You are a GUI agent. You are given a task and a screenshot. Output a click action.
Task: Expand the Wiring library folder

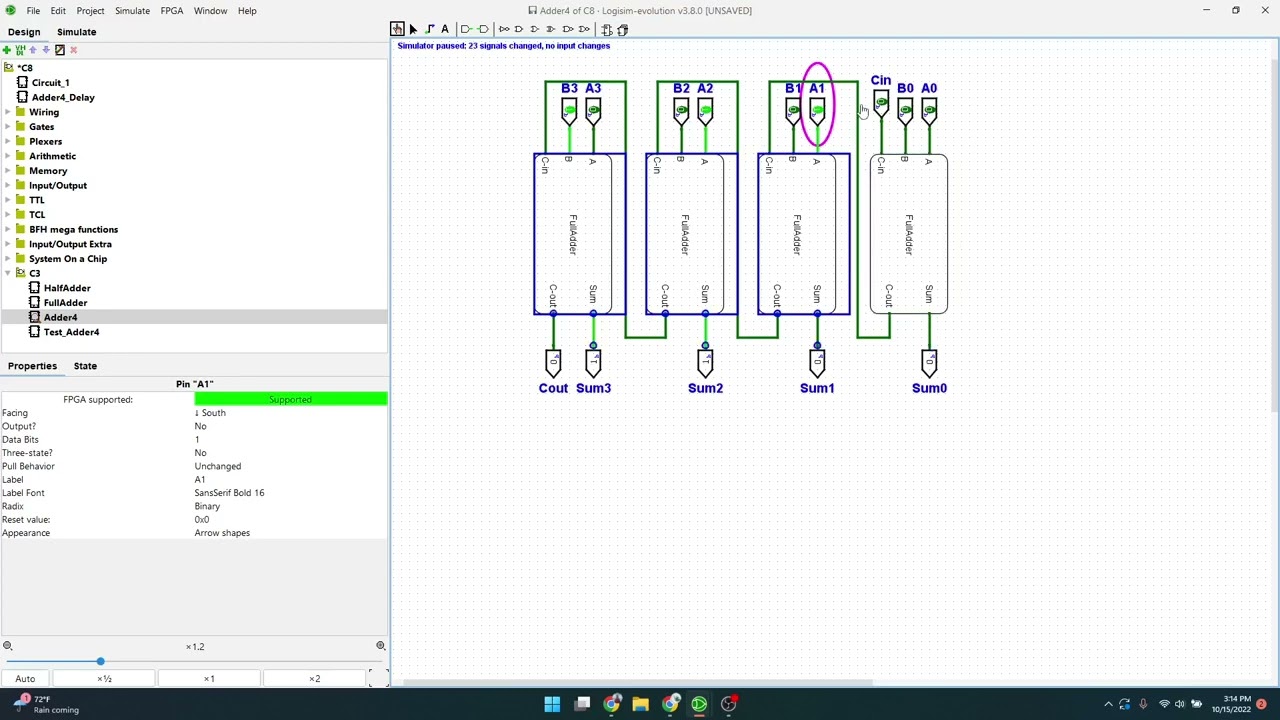(8, 112)
